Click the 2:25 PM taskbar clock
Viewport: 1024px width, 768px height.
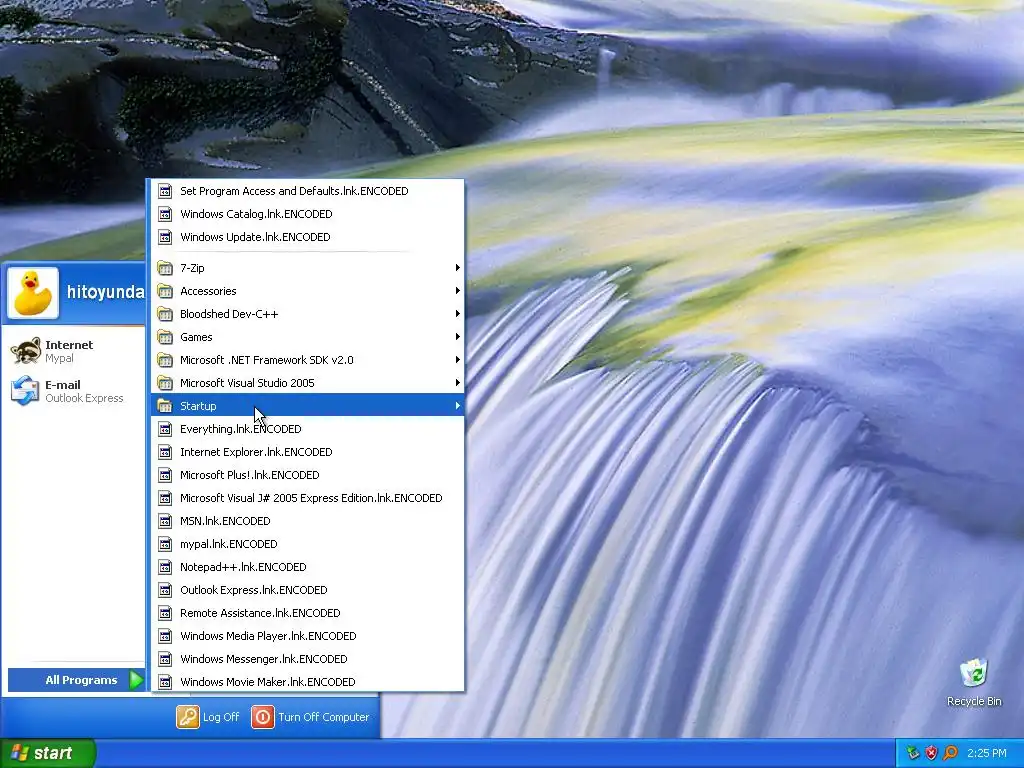[x=987, y=753]
